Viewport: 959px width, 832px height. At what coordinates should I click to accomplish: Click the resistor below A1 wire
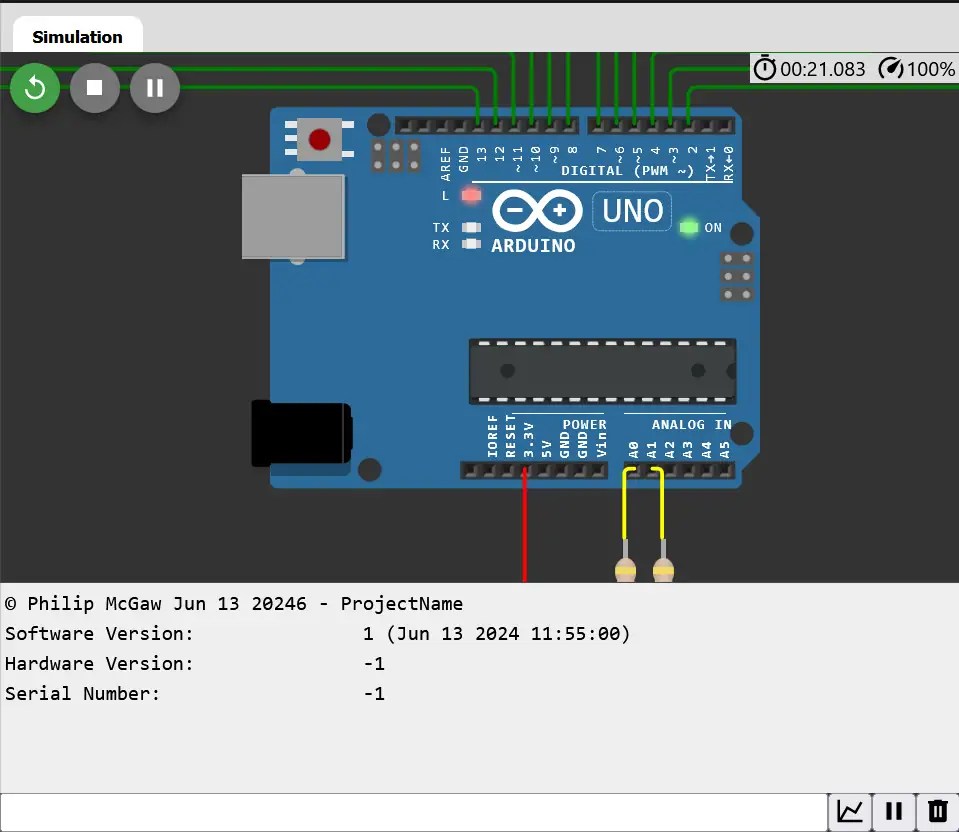click(663, 568)
